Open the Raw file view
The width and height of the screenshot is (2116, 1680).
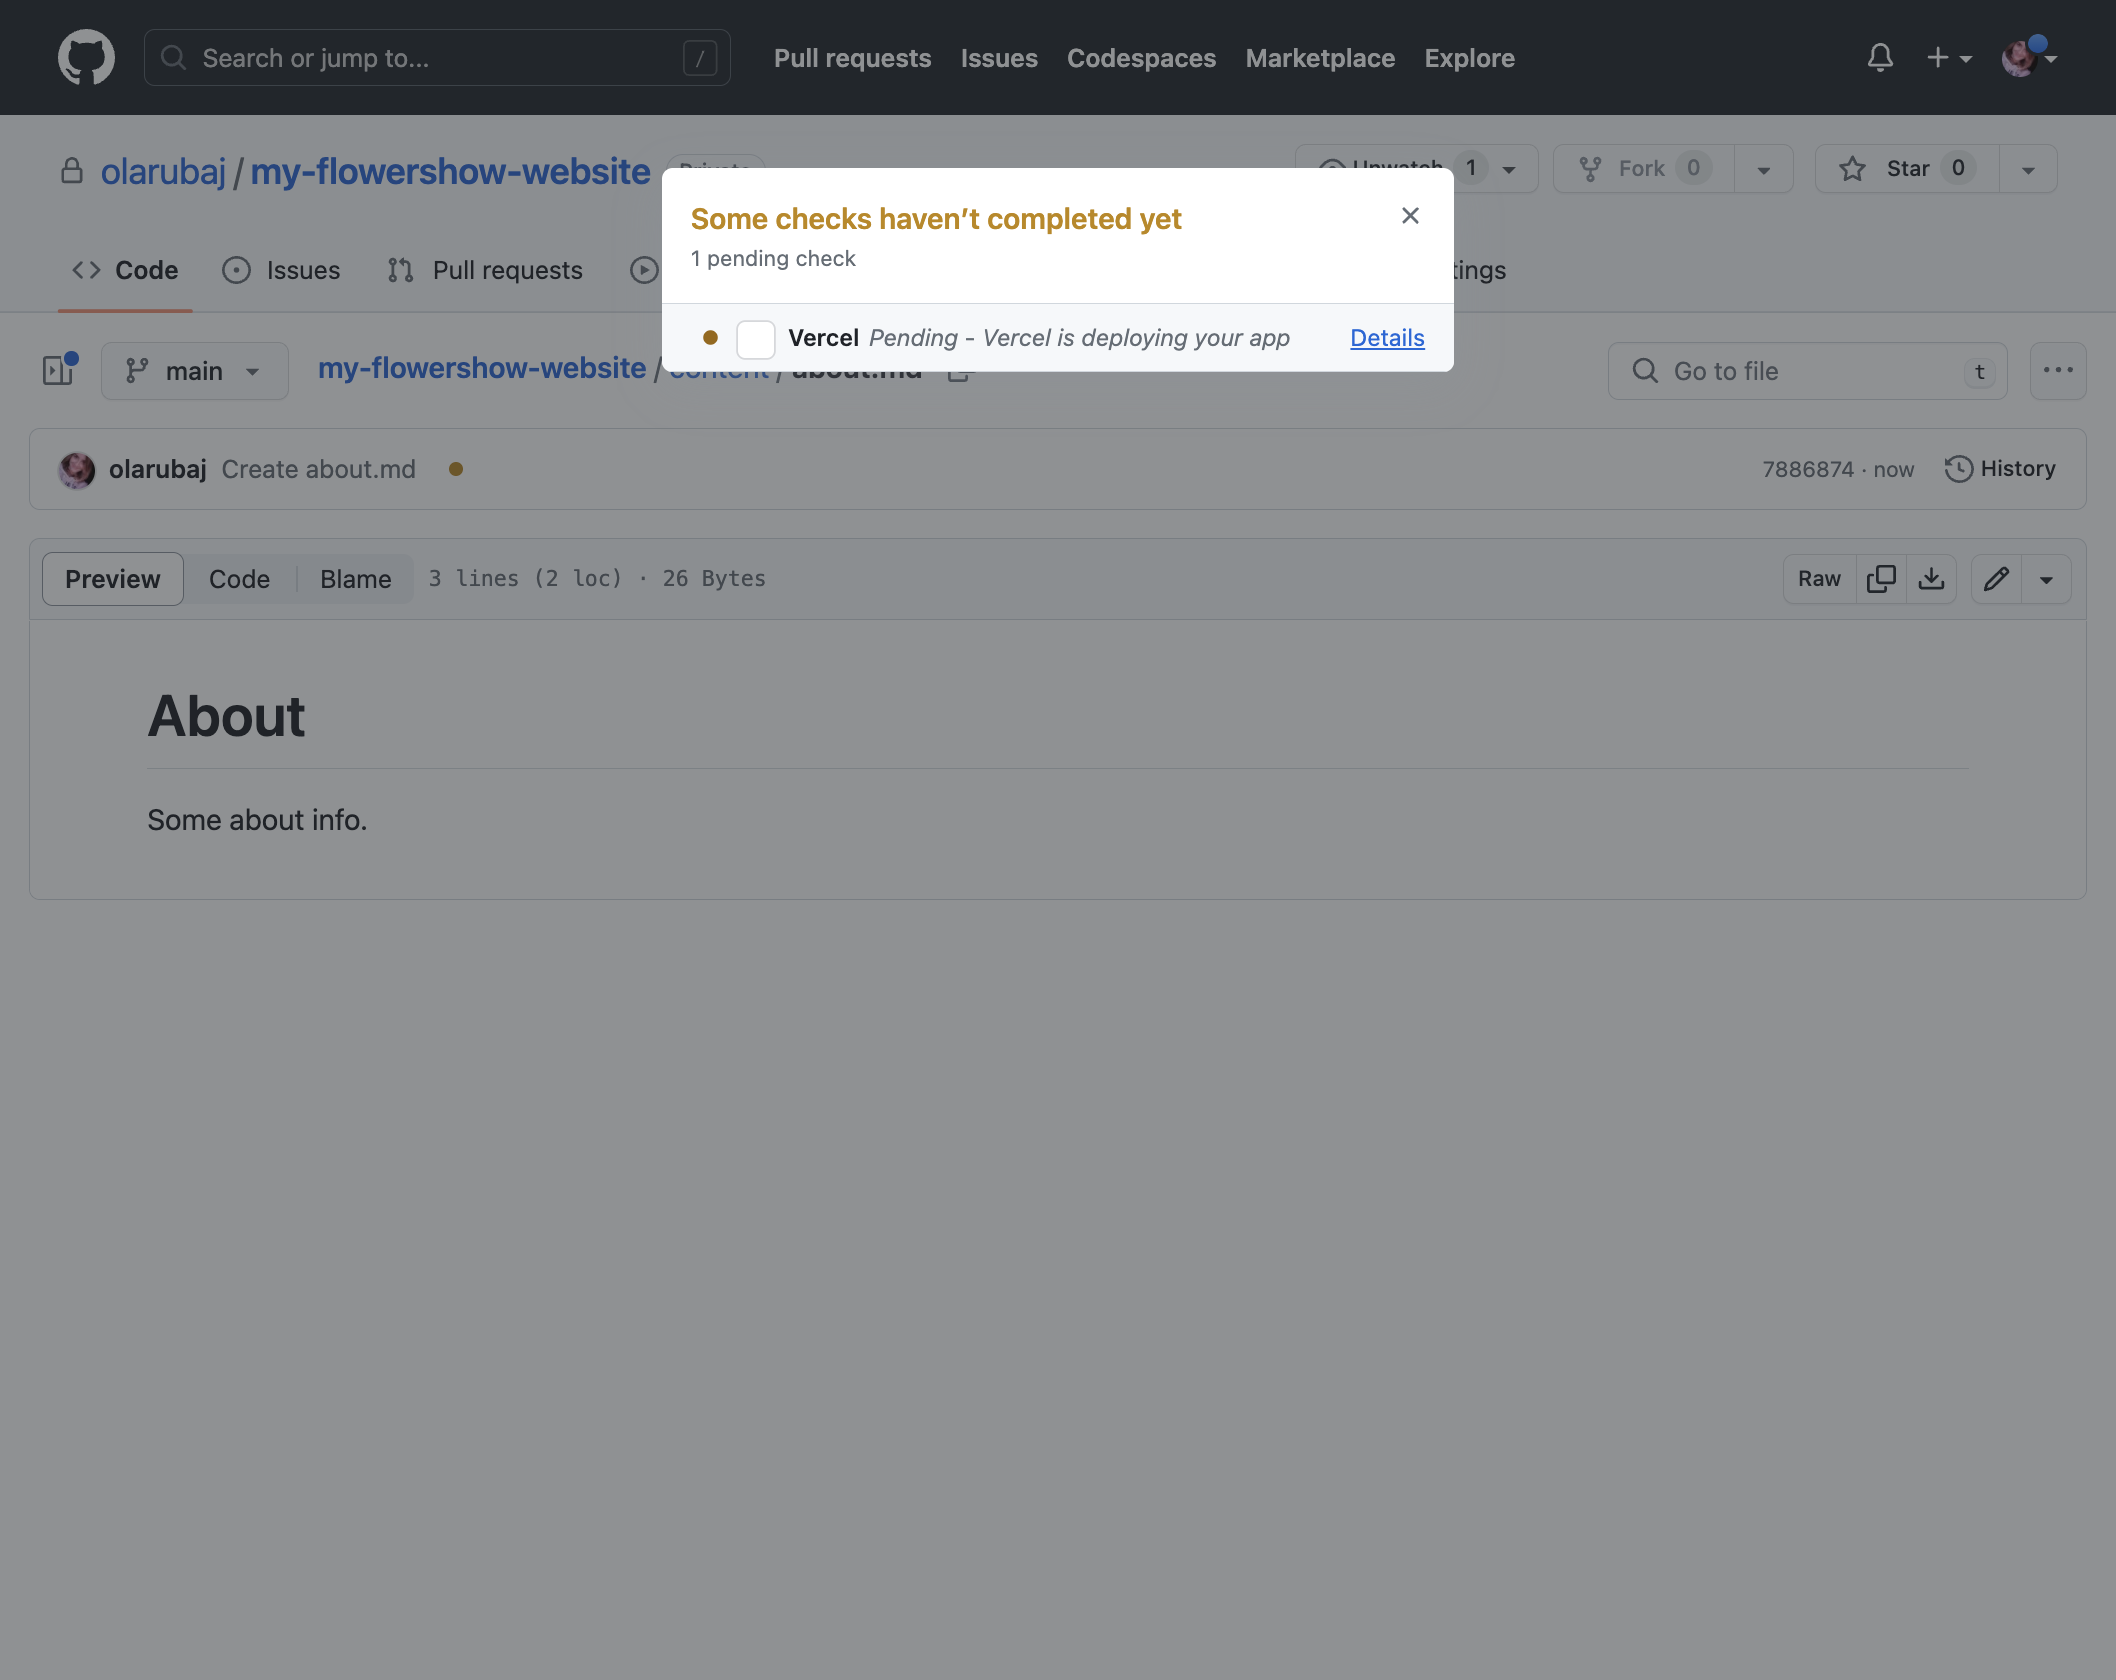click(1819, 579)
